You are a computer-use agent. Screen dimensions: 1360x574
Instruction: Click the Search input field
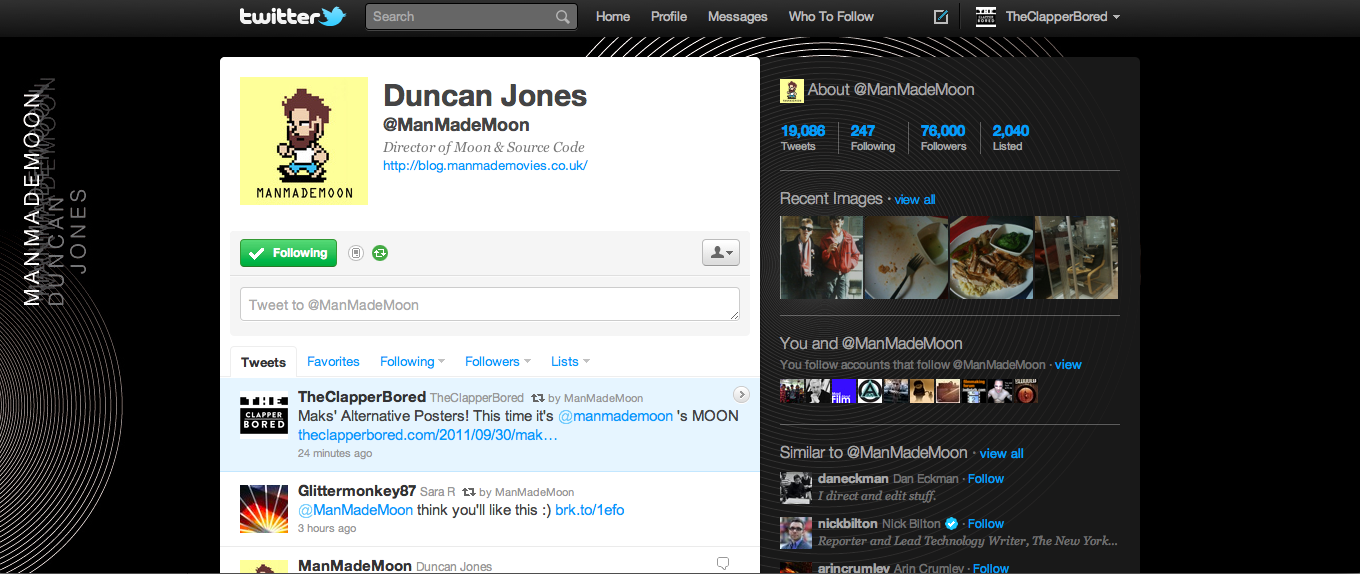[x=471, y=17]
